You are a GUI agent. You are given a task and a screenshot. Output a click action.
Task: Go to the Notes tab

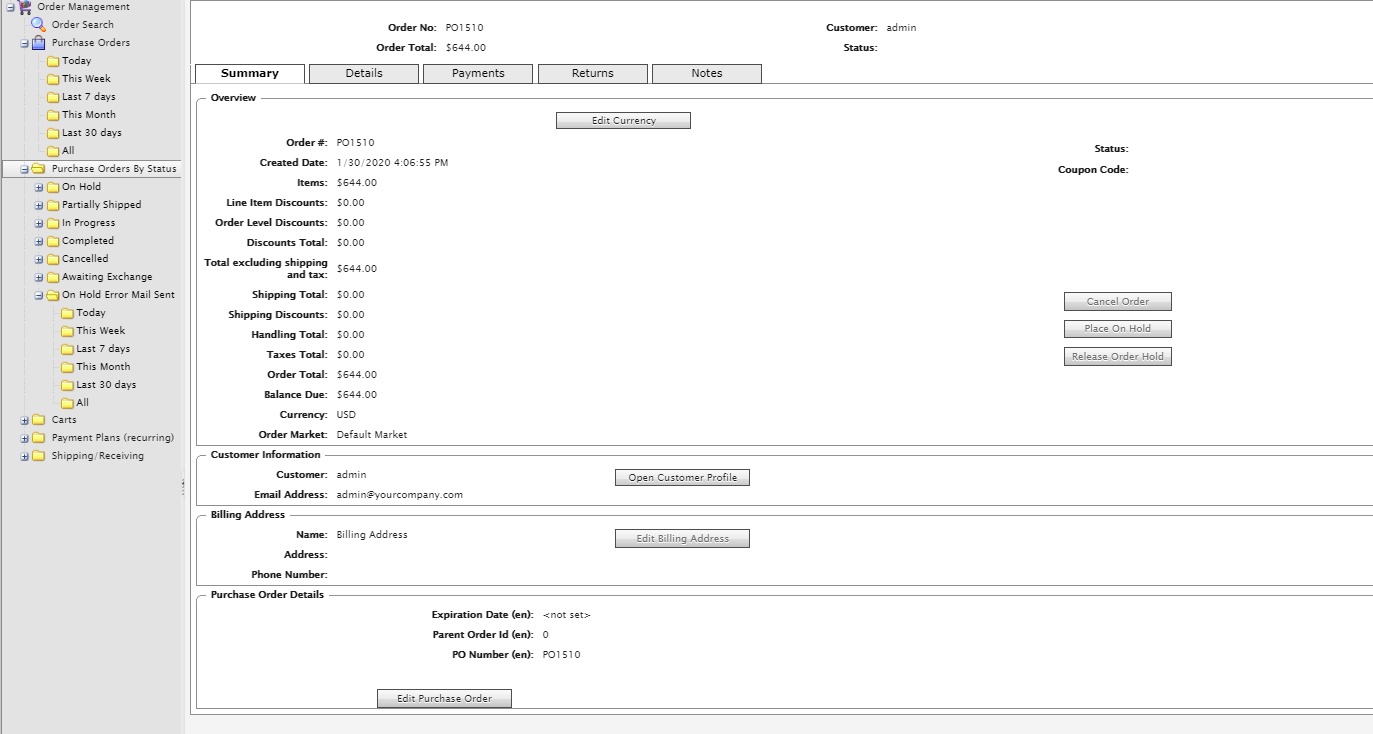(706, 73)
